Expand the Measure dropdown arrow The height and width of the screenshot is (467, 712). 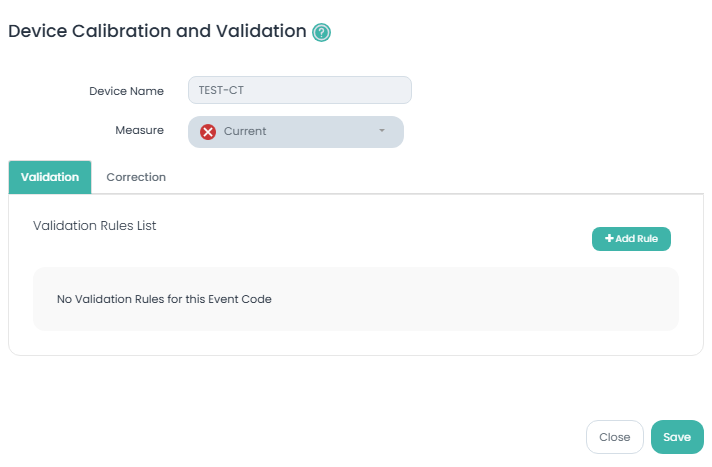(x=381, y=132)
